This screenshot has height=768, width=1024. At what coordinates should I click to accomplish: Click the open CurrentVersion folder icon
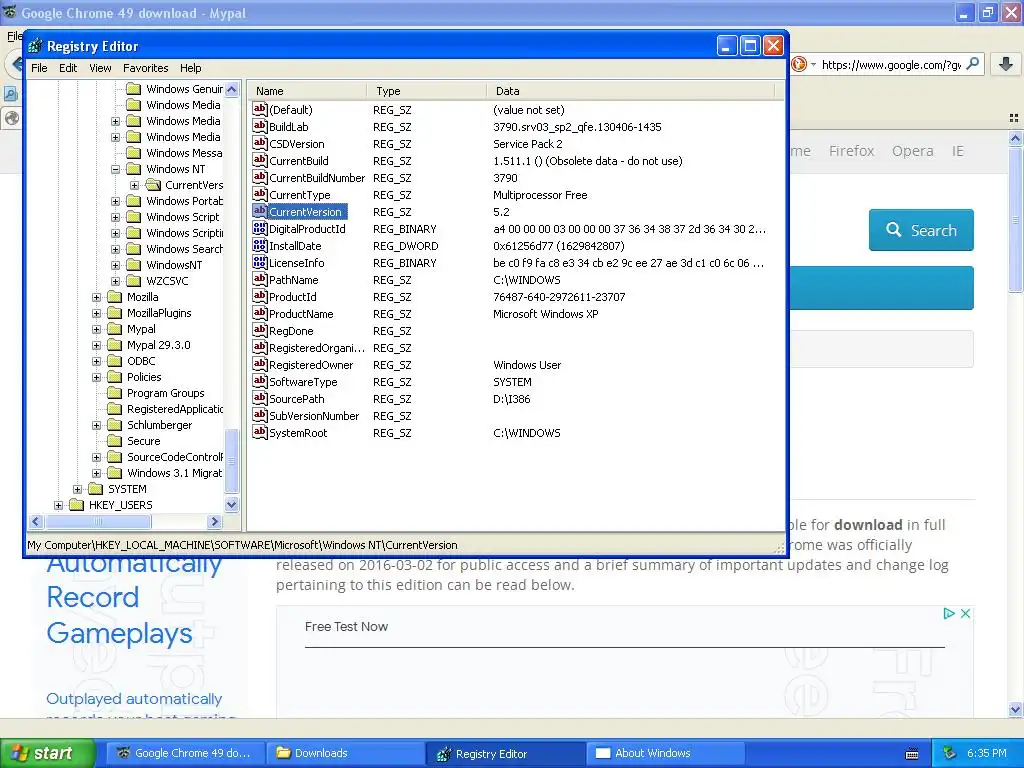tap(153, 185)
